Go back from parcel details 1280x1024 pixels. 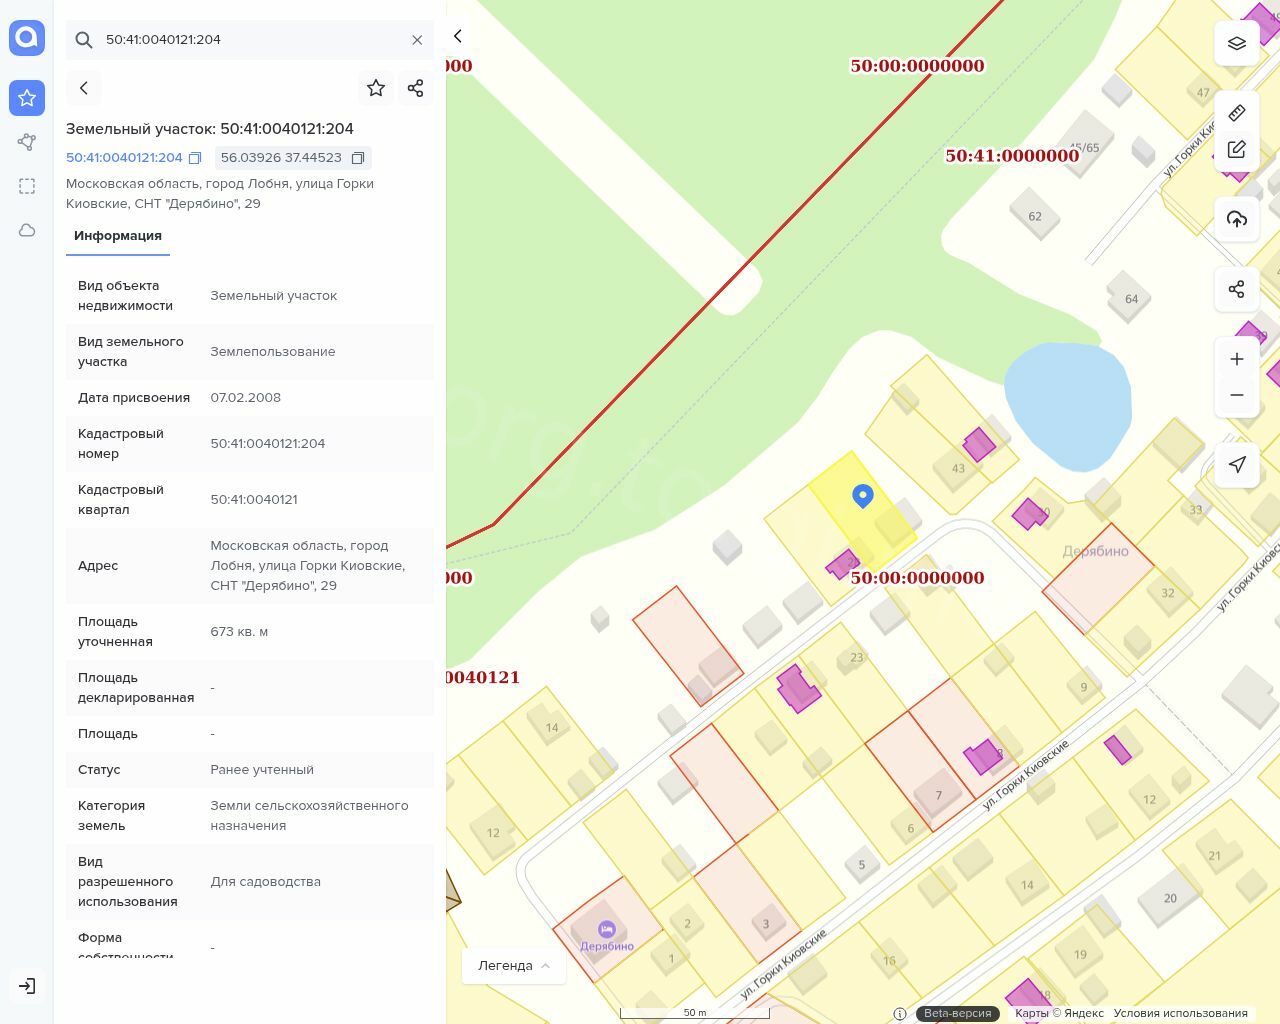84,88
